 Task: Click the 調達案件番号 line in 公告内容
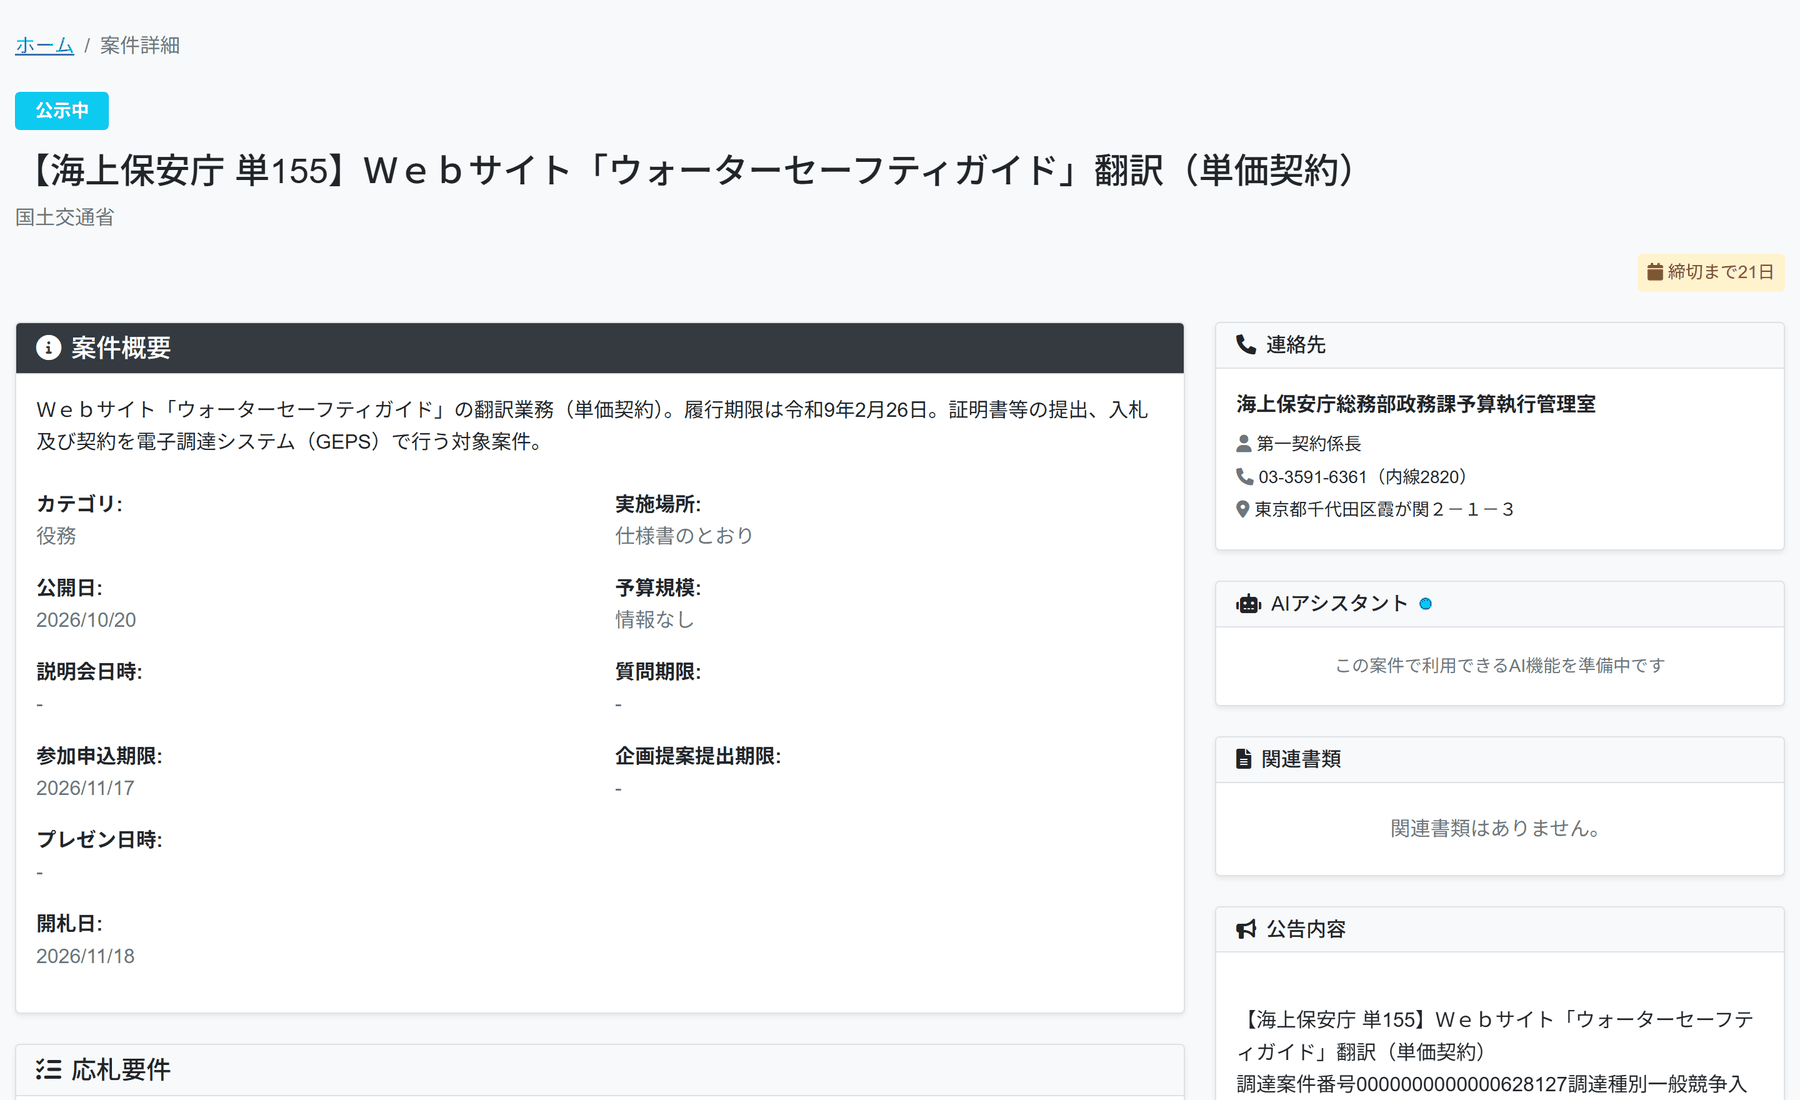pos(1491,1084)
